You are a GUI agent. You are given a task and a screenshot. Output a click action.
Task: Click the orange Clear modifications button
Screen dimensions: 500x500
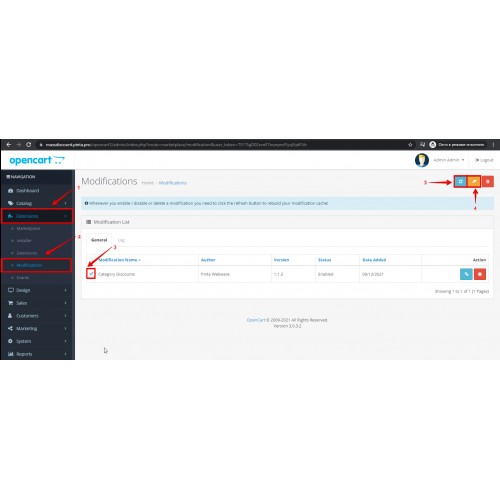(x=474, y=182)
